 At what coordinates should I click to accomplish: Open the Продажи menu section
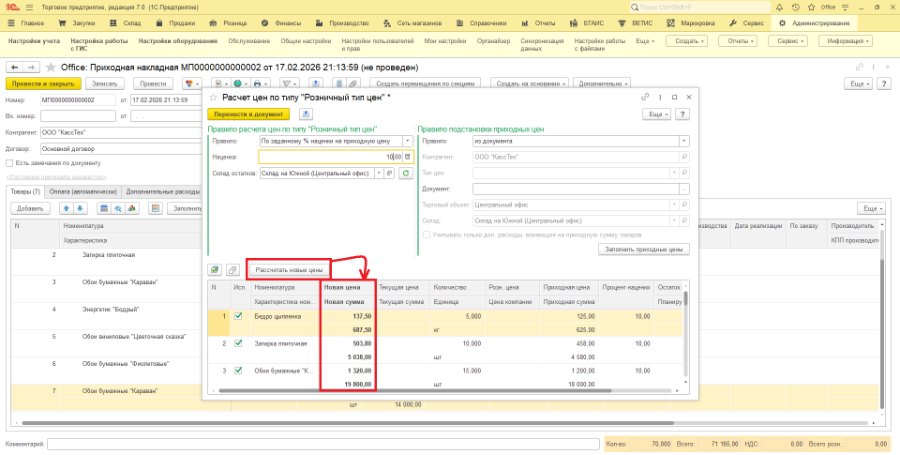177,24
